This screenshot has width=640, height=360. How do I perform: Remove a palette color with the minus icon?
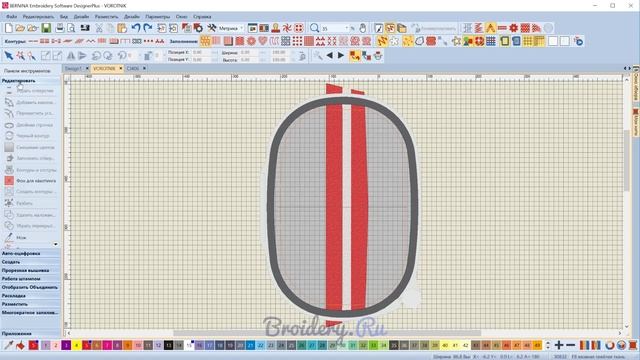click(571, 345)
